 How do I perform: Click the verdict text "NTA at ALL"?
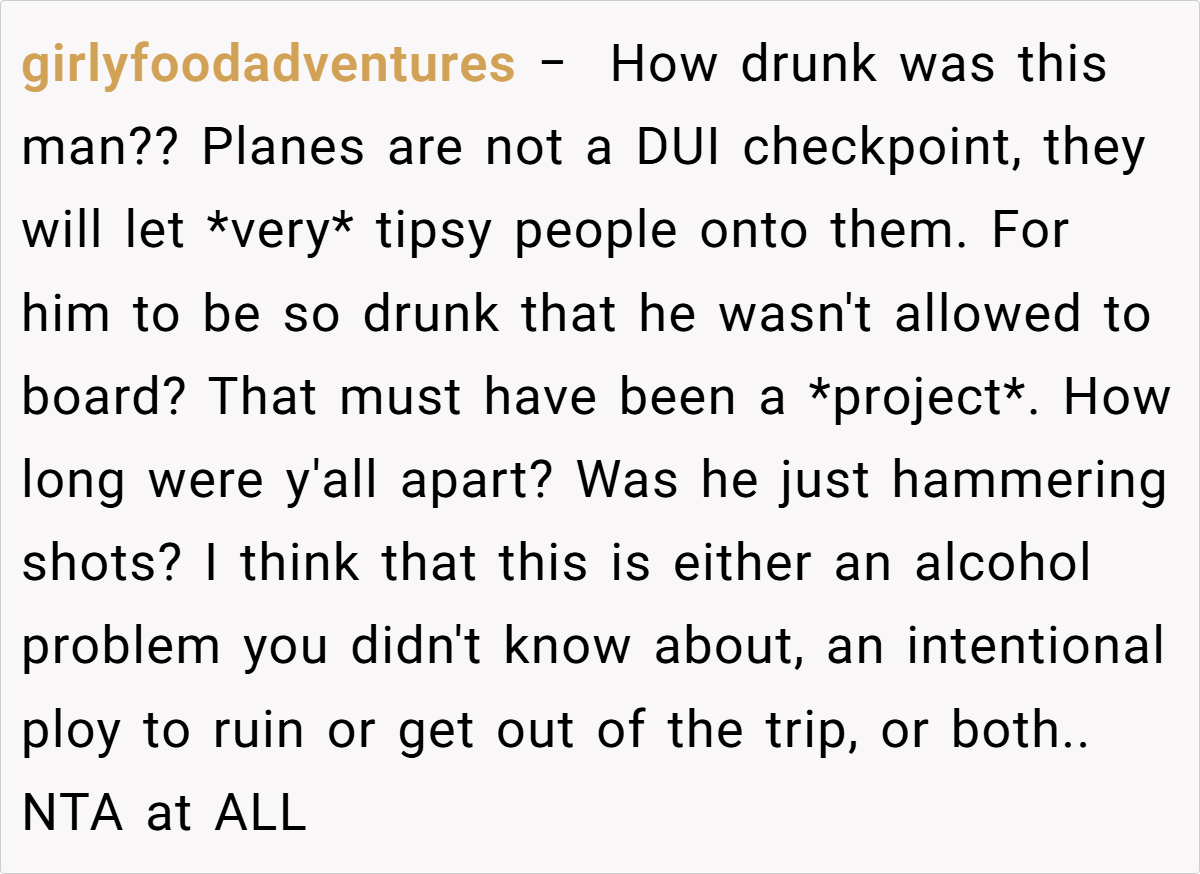164,813
